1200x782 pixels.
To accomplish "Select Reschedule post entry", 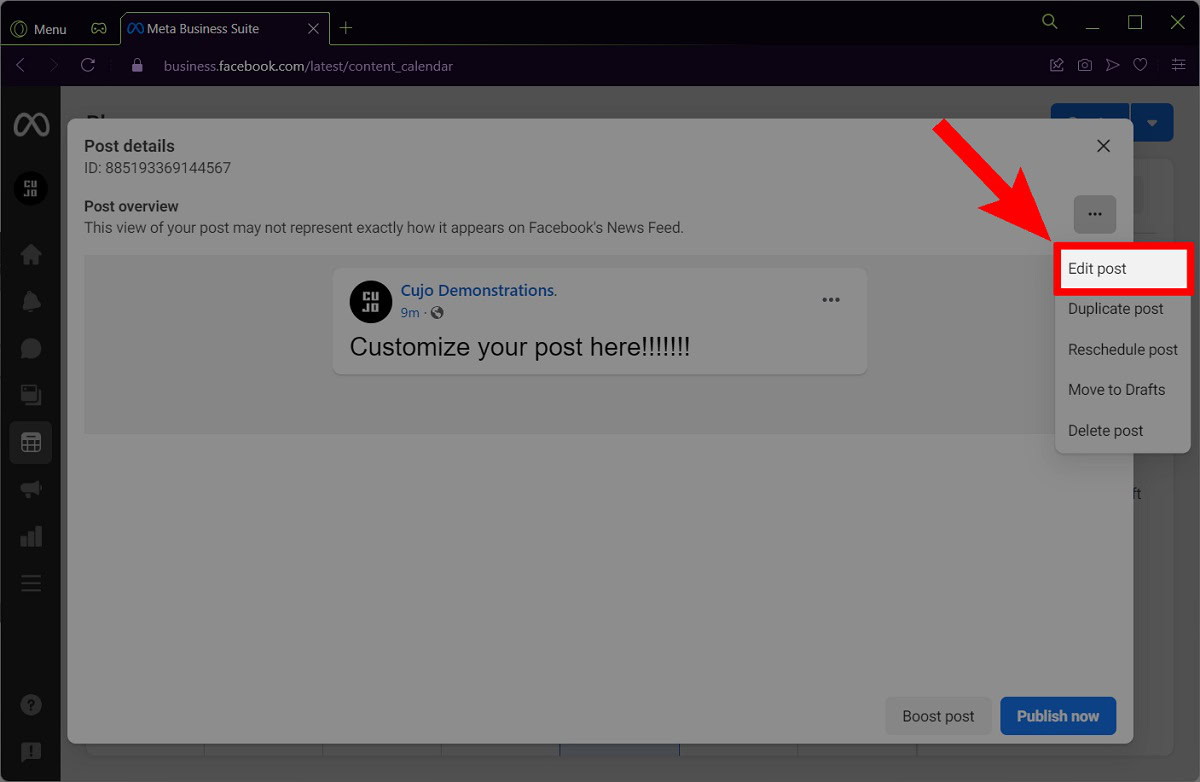I will click(1122, 350).
